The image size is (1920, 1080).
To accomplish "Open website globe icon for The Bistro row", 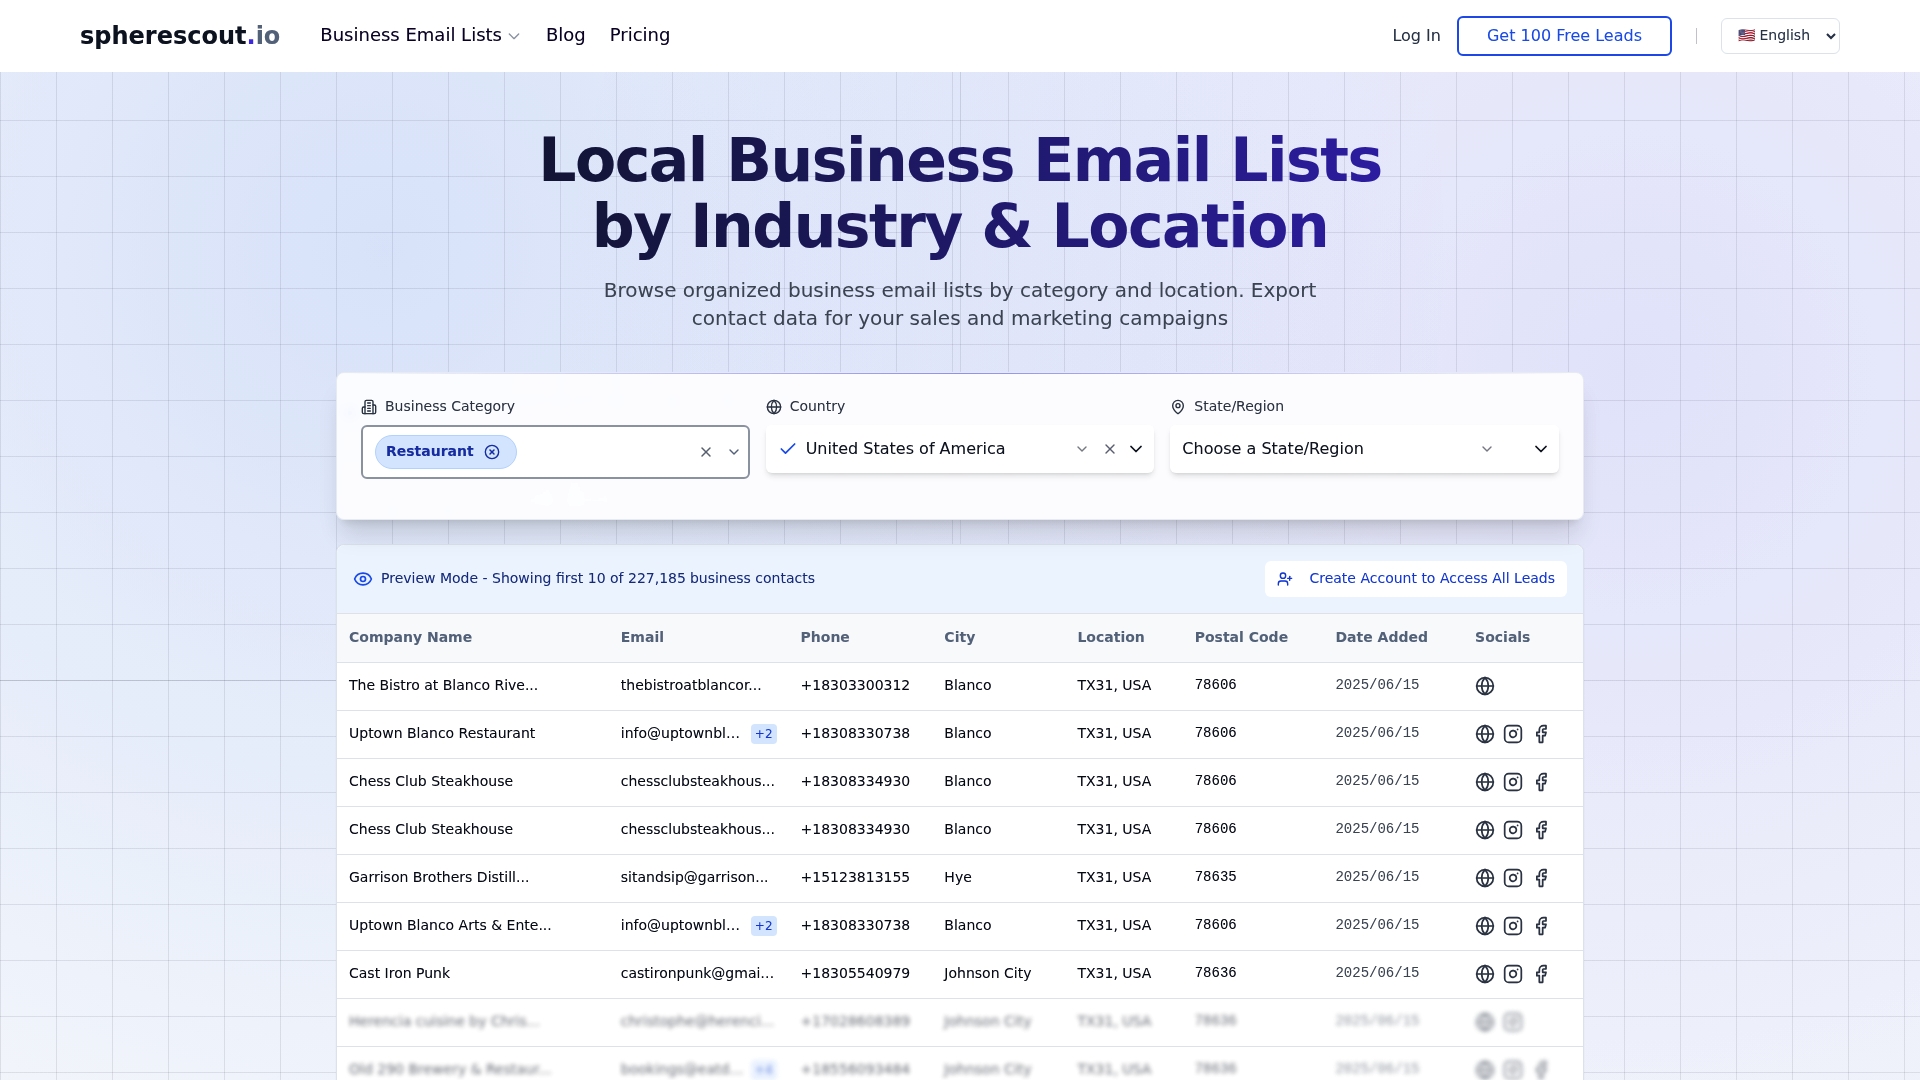I will click(x=1485, y=686).
